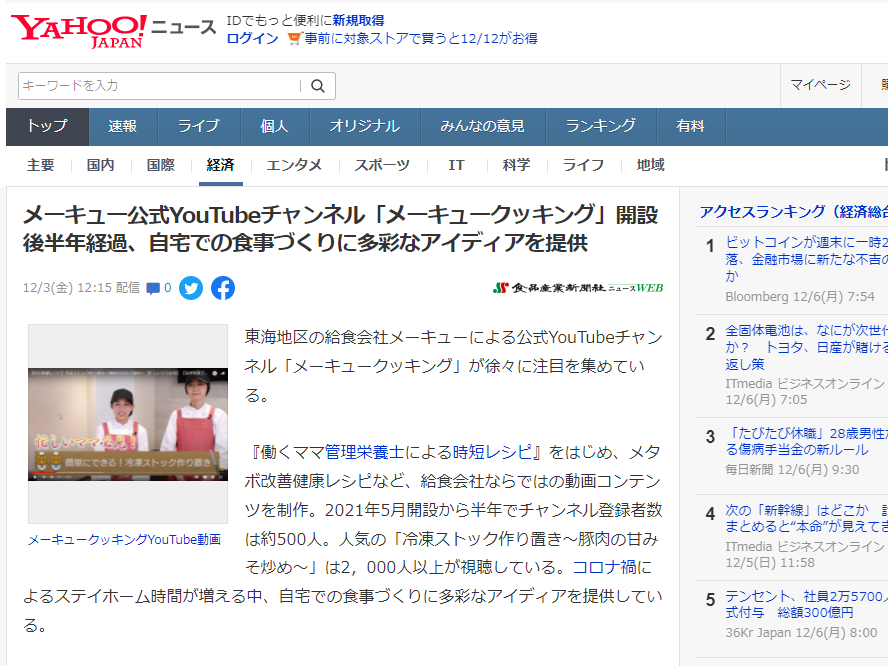Open the アクセスランキング heading link
The height and width of the screenshot is (666, 888).
click(x=793, y=212)
